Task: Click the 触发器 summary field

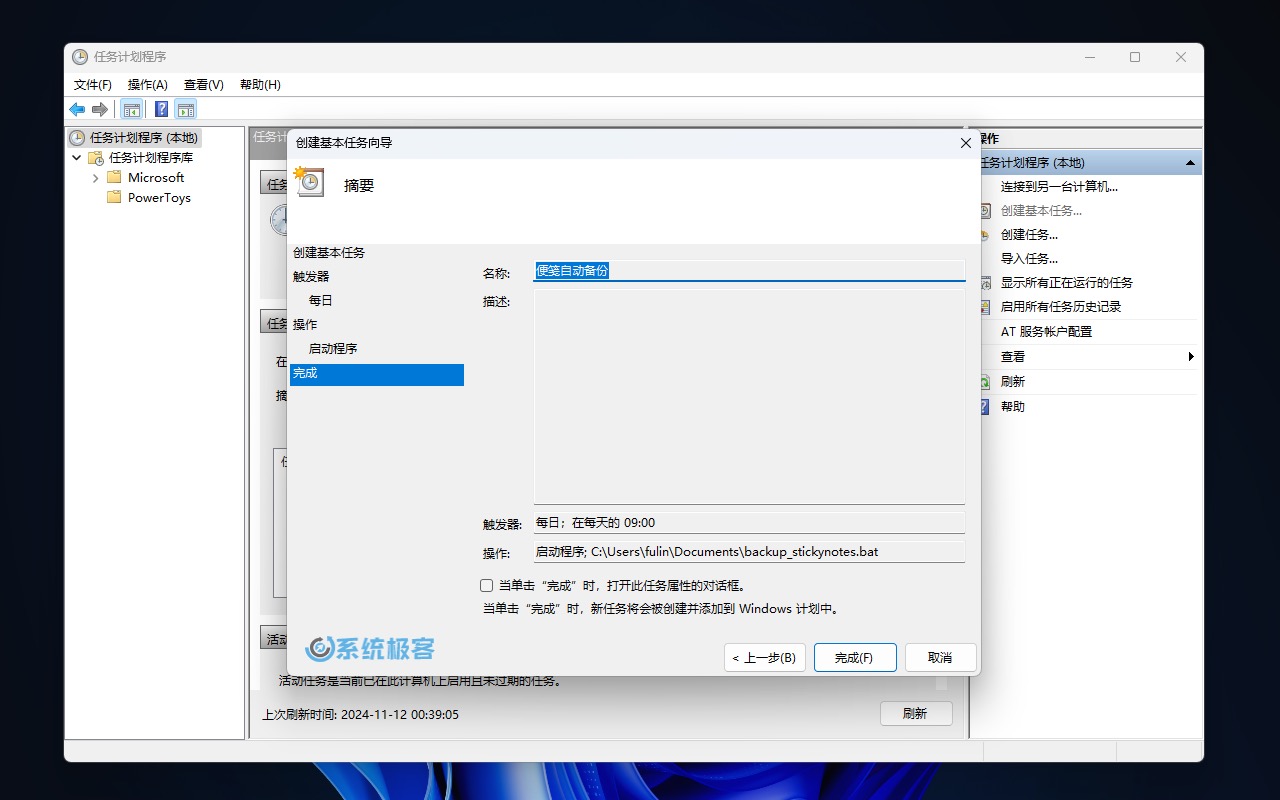Action: click(x=749, y=523)
